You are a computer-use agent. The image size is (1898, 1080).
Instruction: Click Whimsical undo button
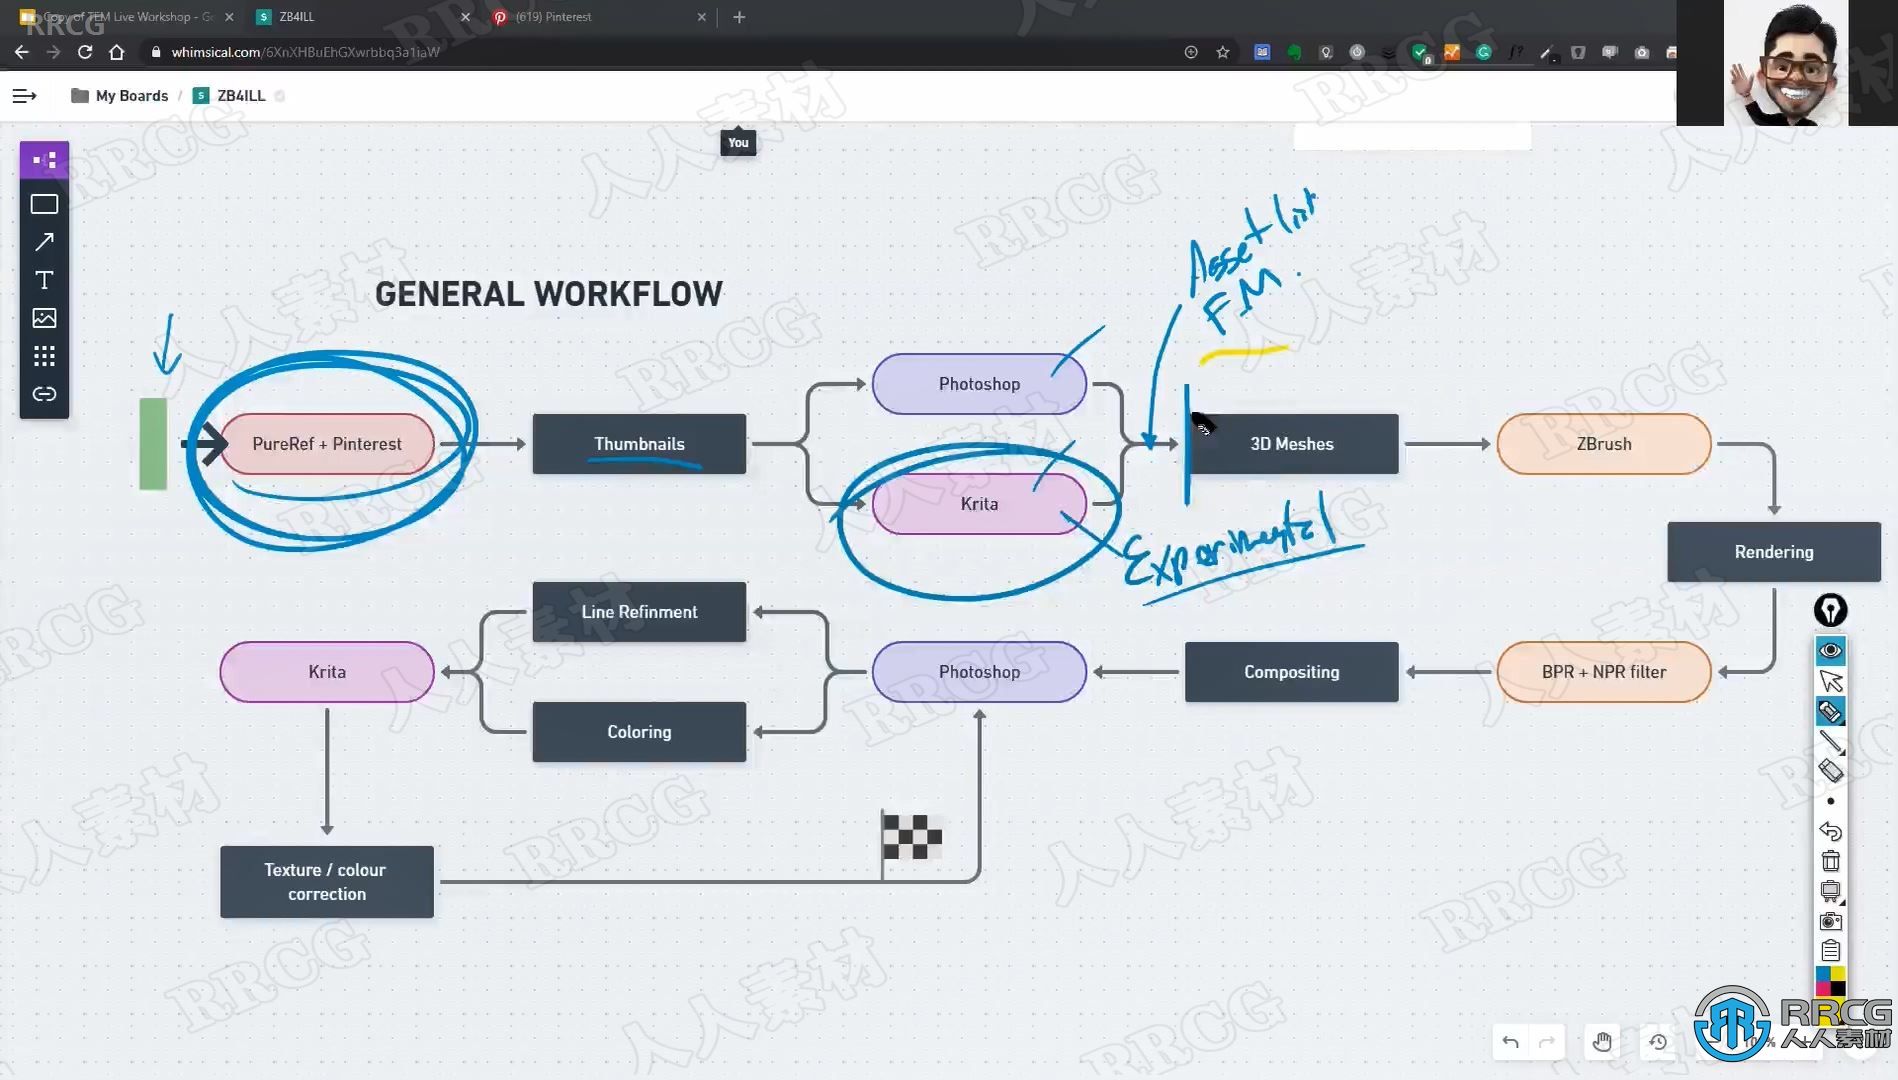pos(1510,1042)
